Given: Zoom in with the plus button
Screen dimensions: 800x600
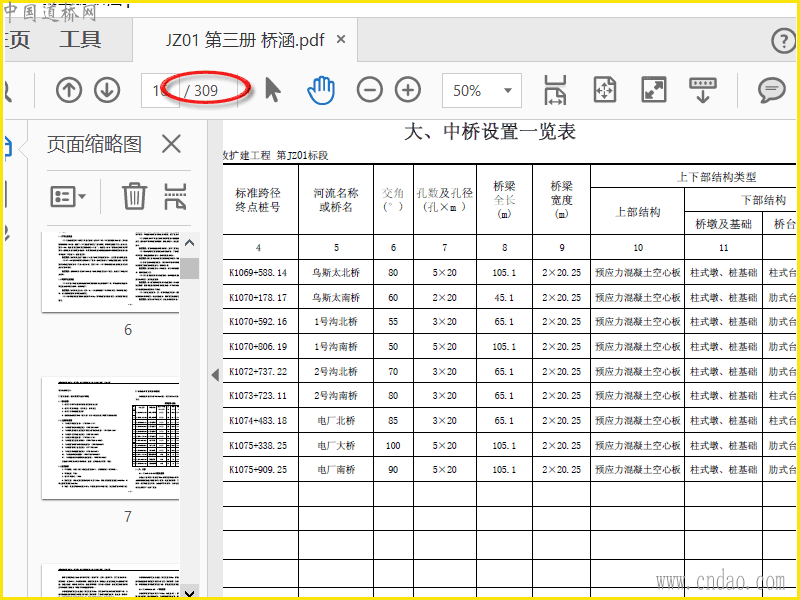Looking at the screenshot, I should [x=408, y=90].
